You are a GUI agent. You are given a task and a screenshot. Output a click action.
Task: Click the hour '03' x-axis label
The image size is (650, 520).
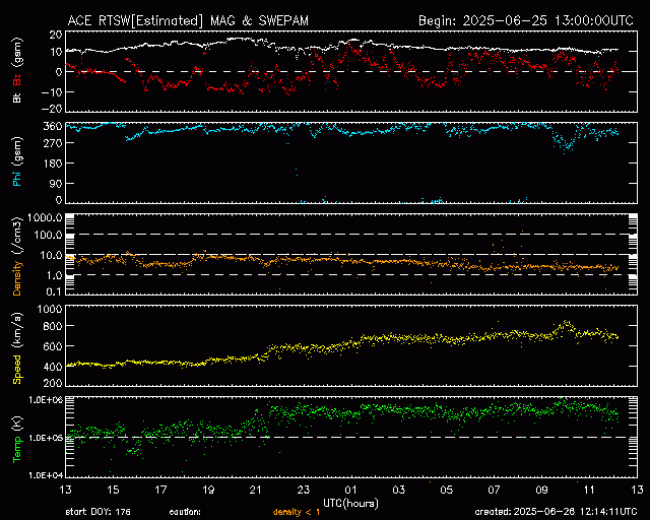pos(399,490)
